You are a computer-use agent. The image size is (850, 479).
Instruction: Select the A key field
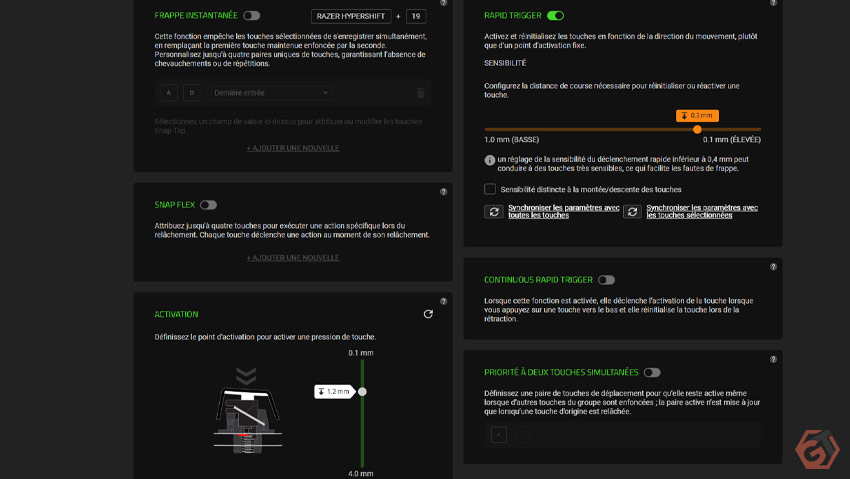[169, 93]
